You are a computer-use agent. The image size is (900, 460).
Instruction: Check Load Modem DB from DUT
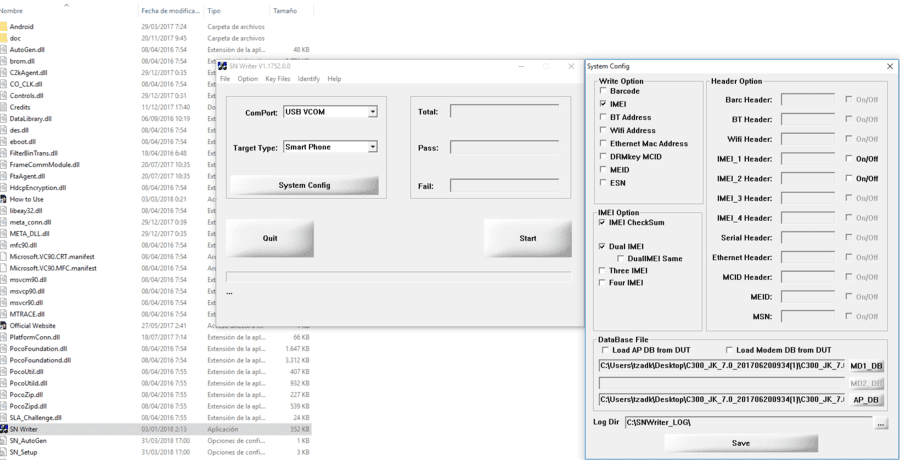click(x=730, y=350)
